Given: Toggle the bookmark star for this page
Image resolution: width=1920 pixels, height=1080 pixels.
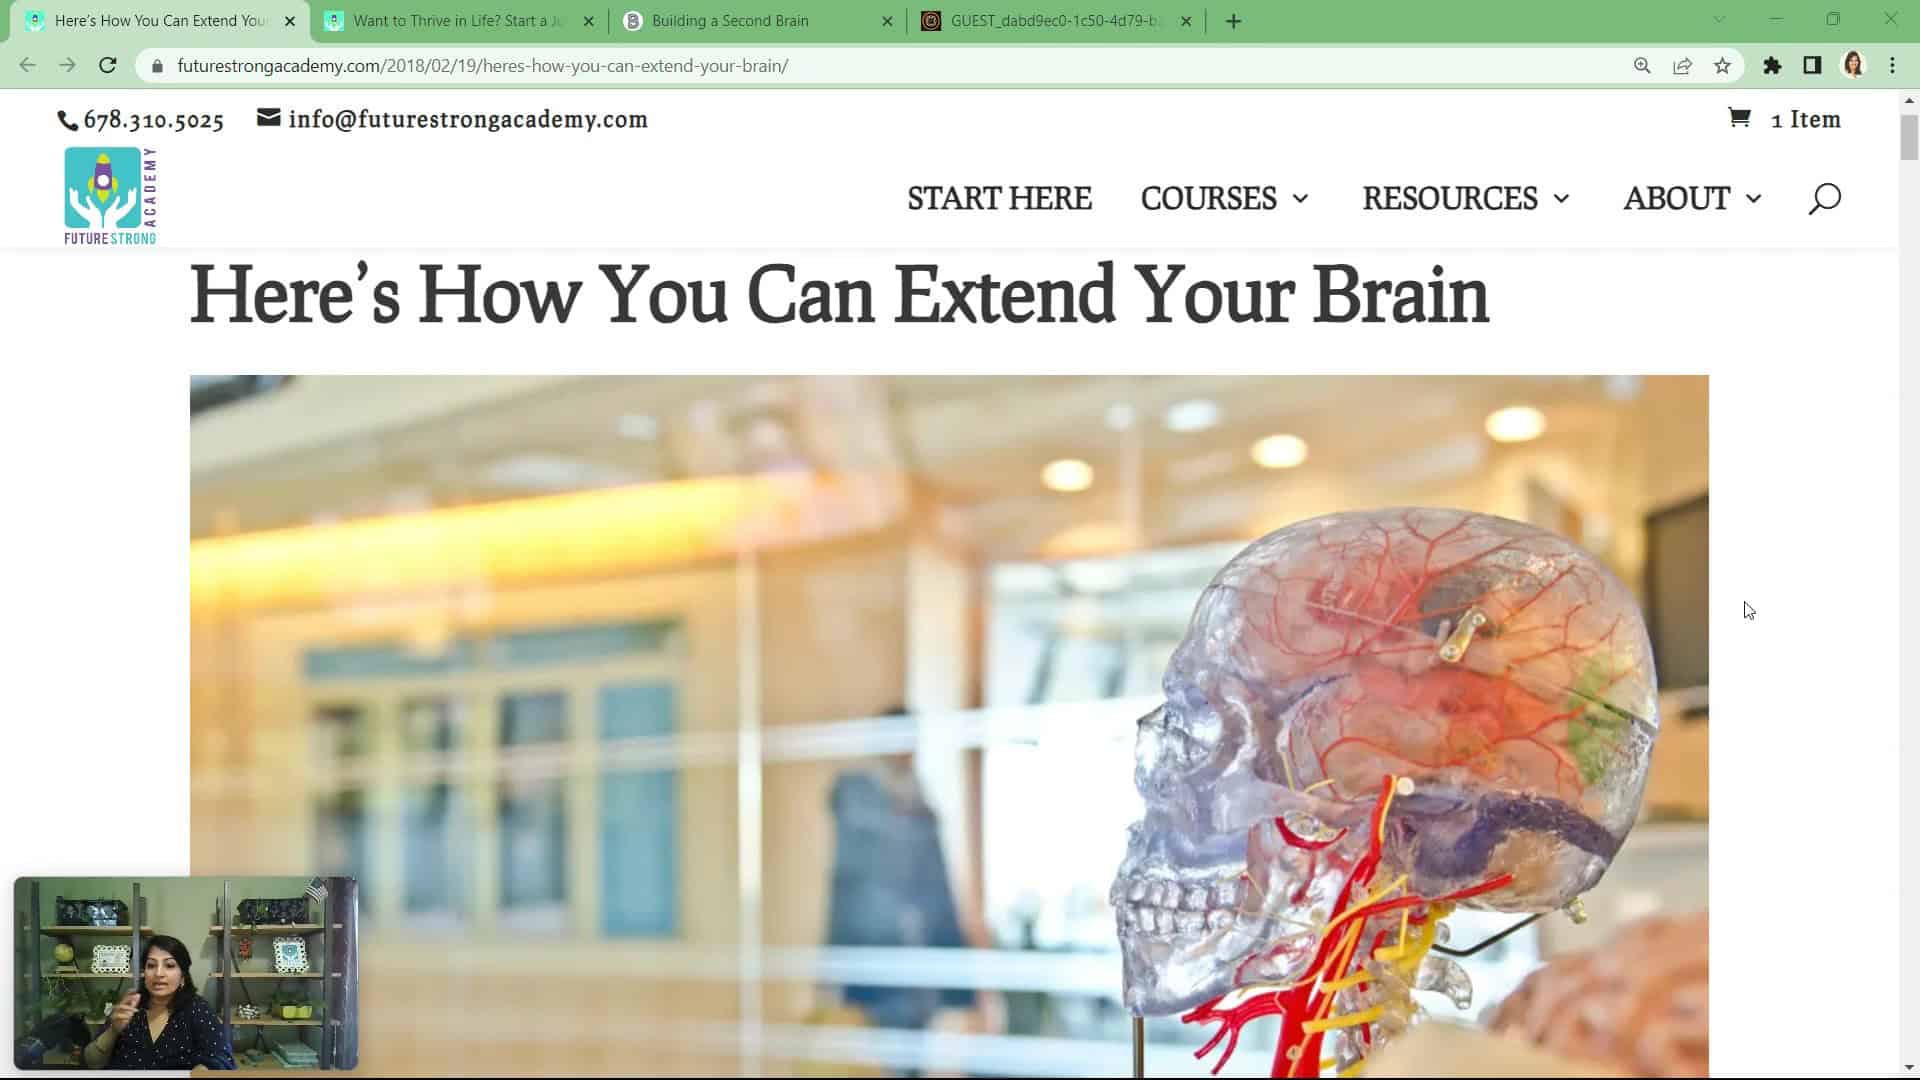Looking at the screenshot, I should point(1723,66).
